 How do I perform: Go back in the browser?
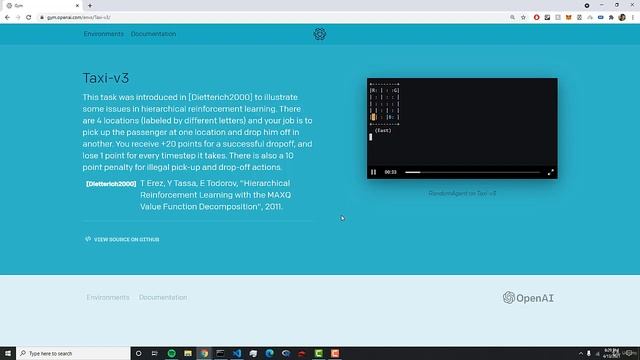(7, 18)
